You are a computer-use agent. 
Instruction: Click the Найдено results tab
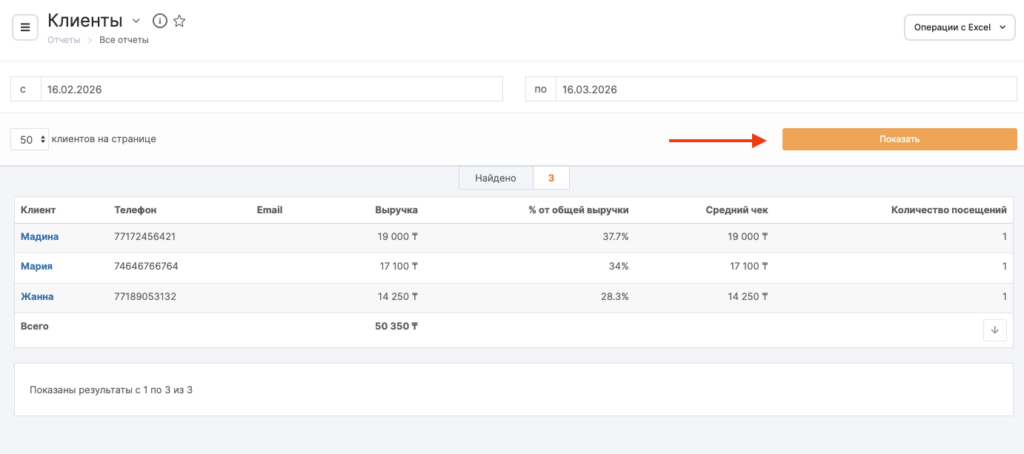496,178
